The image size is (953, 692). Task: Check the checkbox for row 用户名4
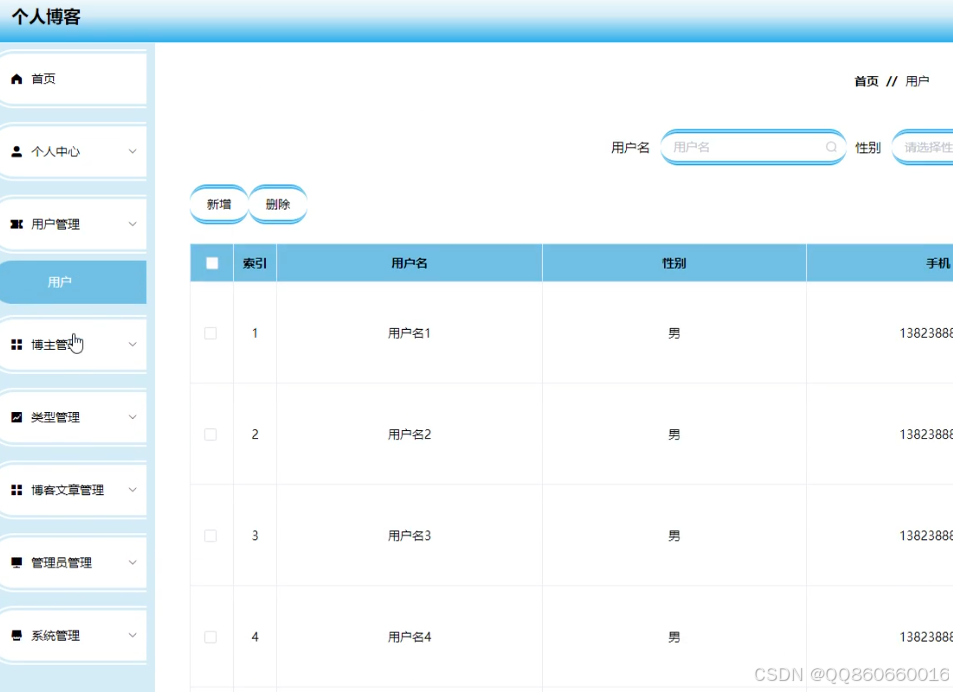point(210,637)
